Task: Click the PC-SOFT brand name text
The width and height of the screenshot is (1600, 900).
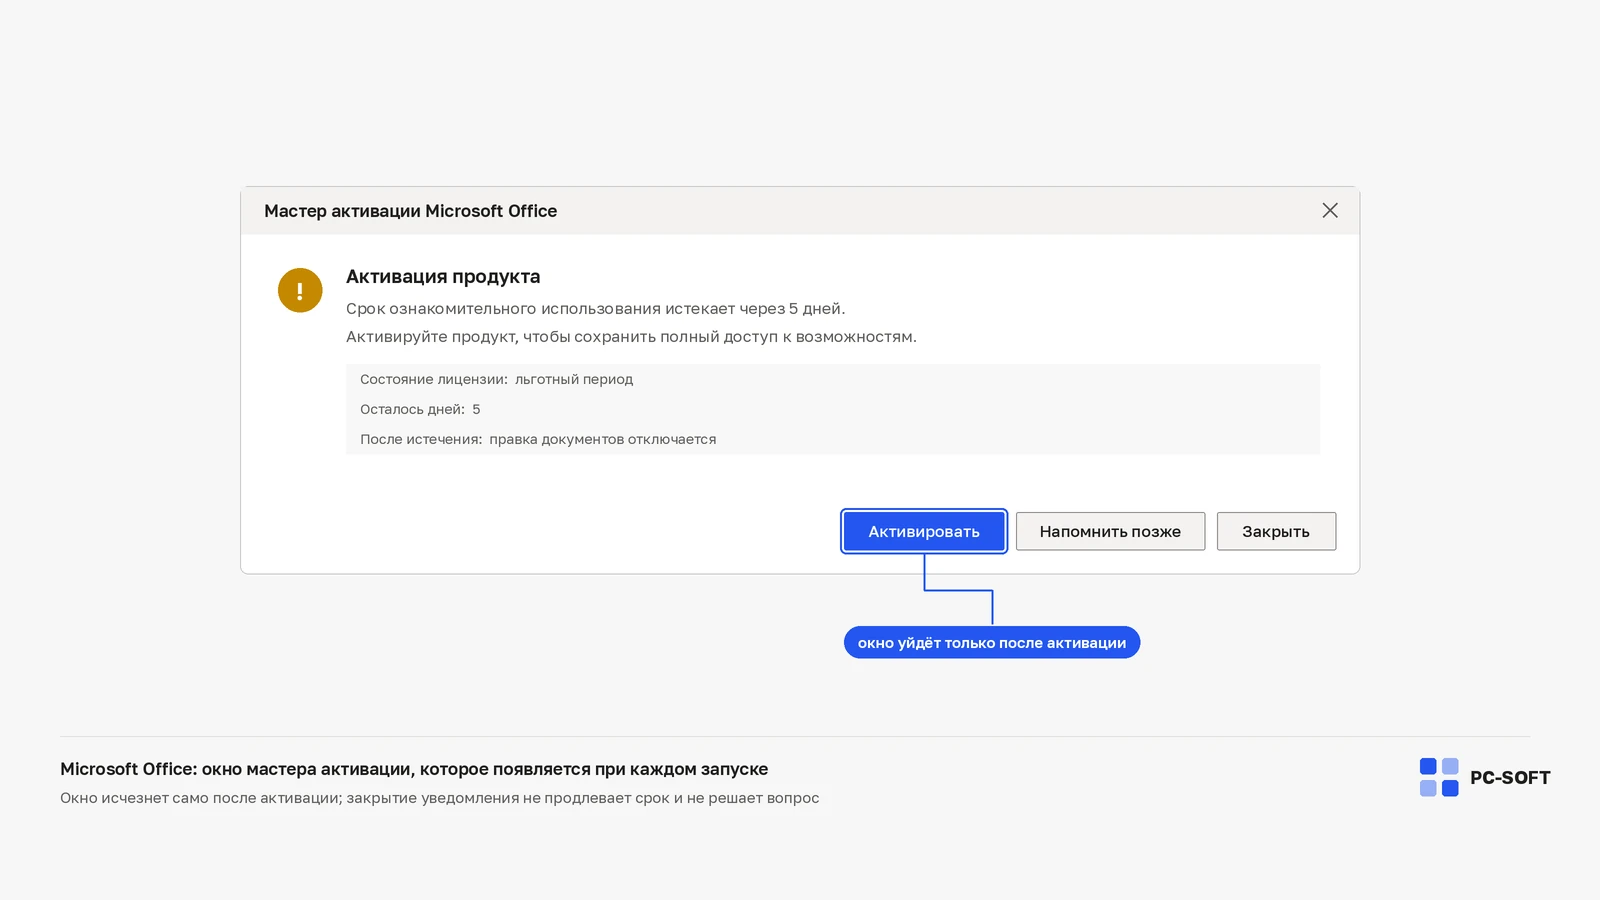Action: click(x=1510, y=777)
